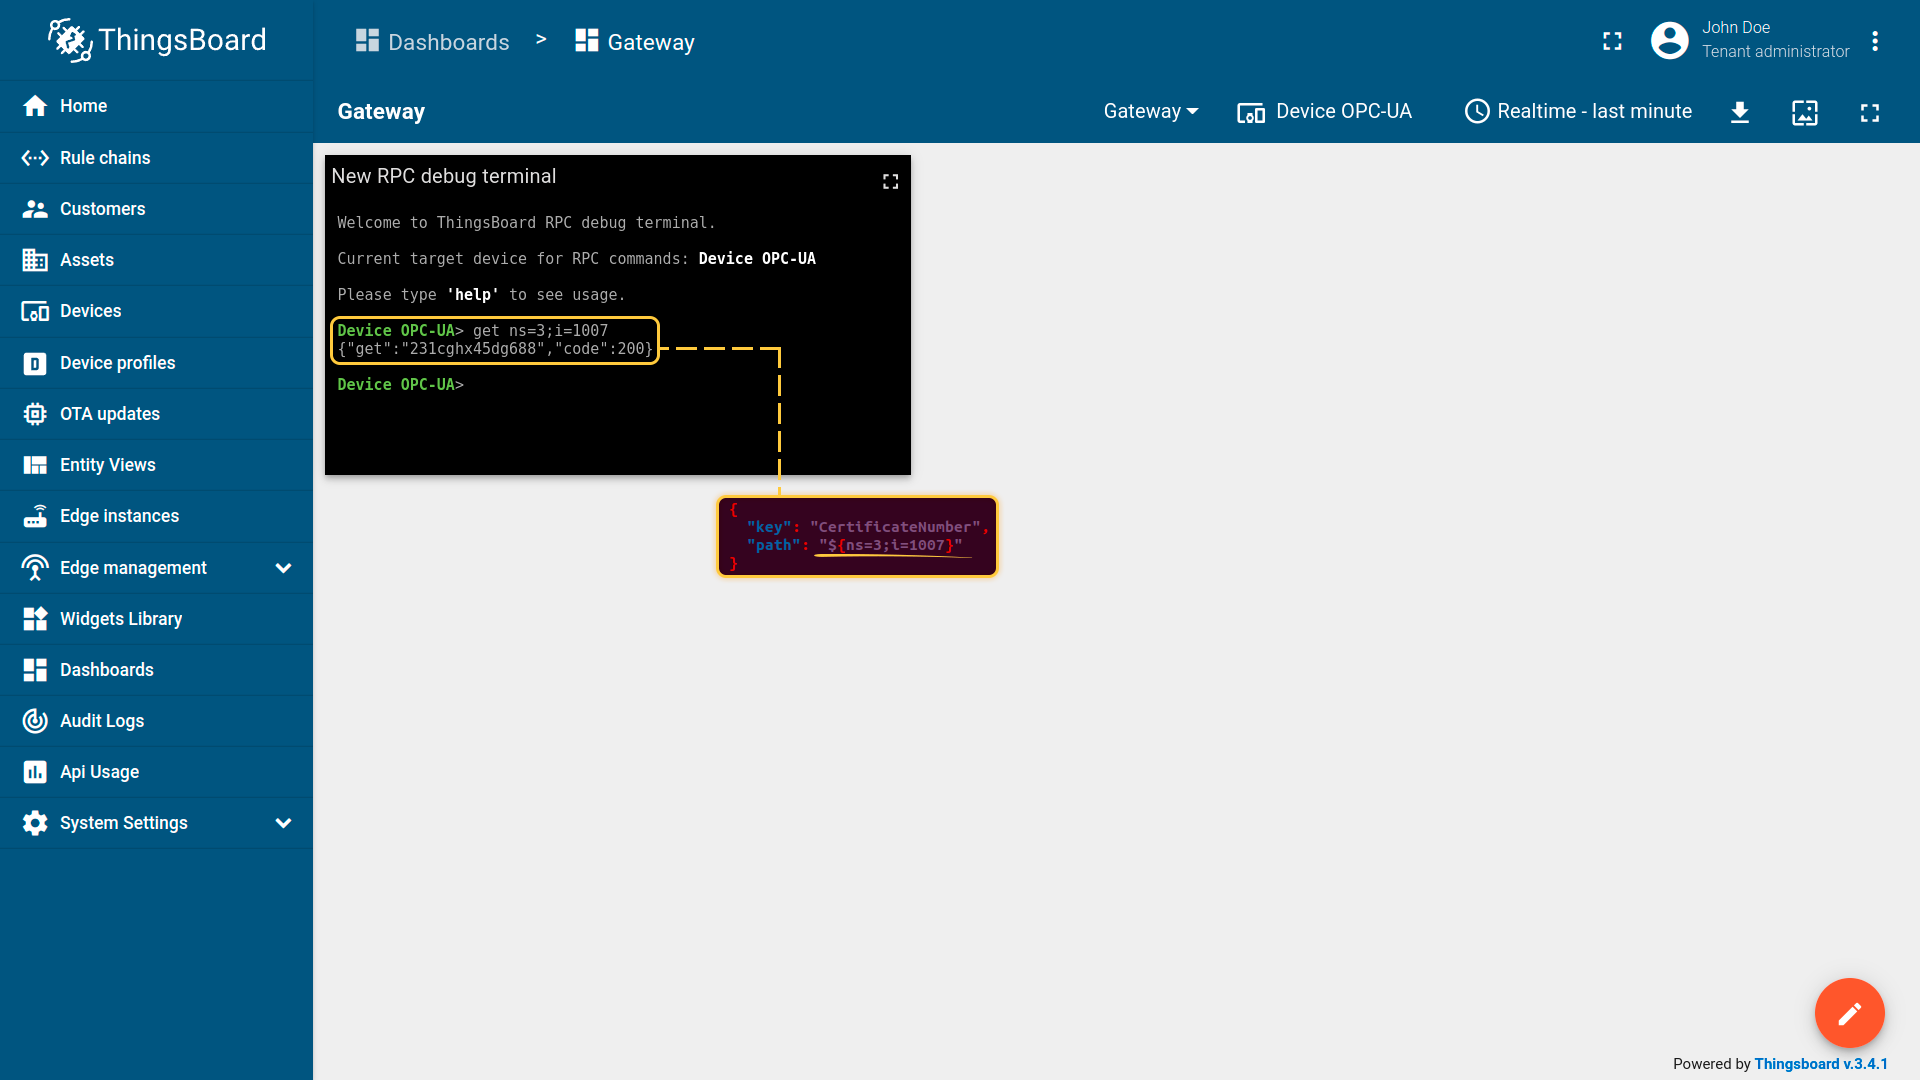
Task: Open the three-dot user menu
Action: click(x=1875, y=41)
